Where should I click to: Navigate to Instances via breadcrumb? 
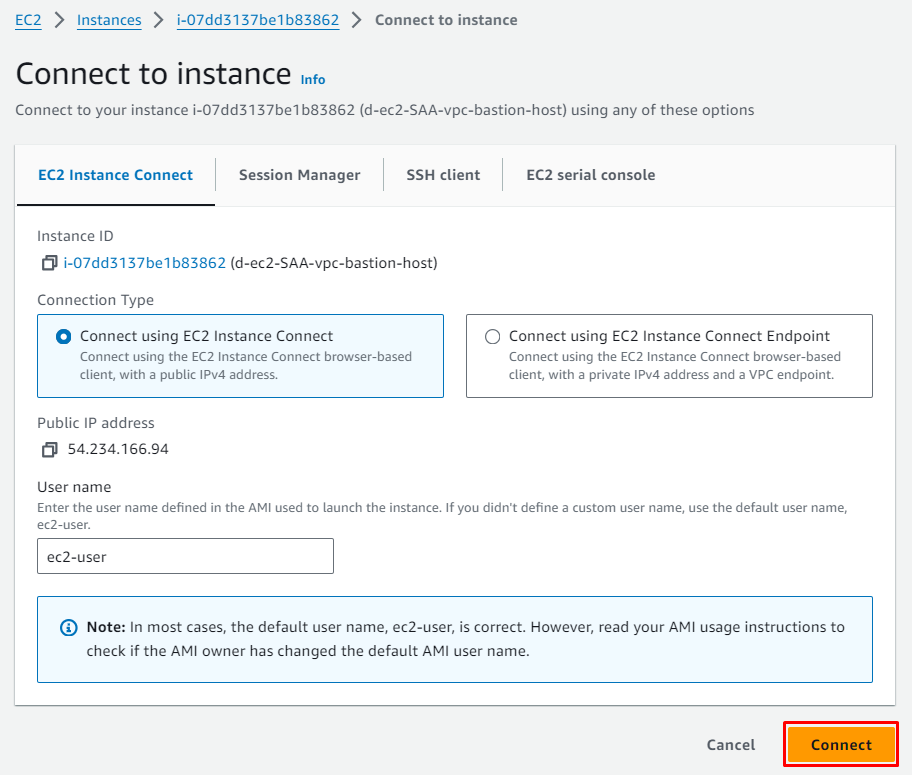109,20
